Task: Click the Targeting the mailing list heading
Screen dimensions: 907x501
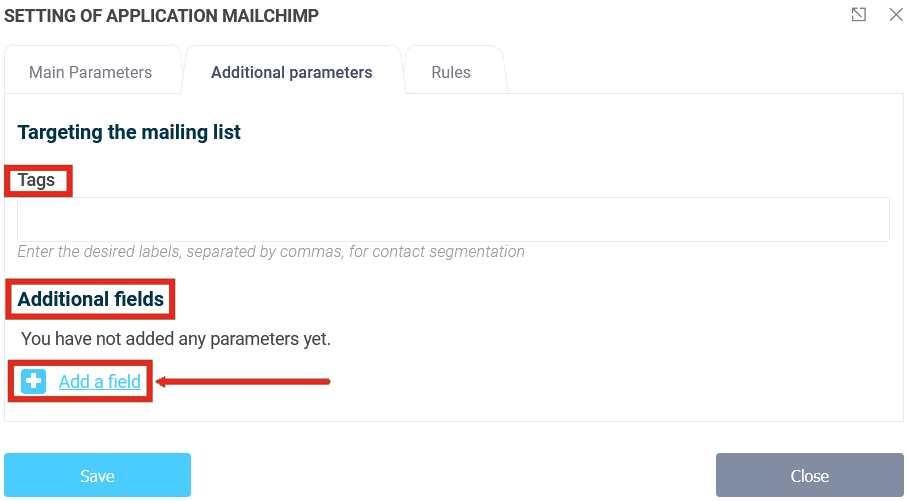Action: 129,132
